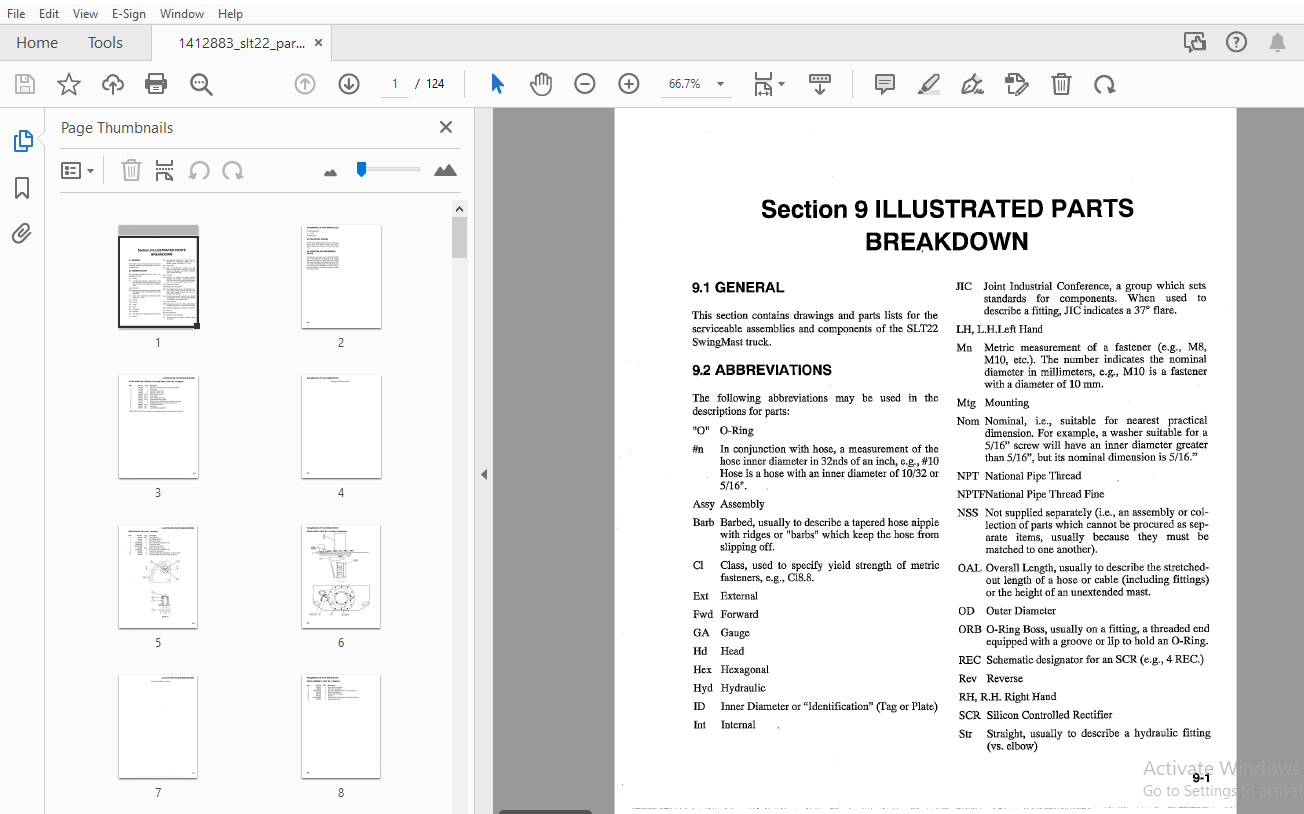Screen dimensions: 1304x814
Task: Adjust the thumbnail size slider
Action: 361,169
